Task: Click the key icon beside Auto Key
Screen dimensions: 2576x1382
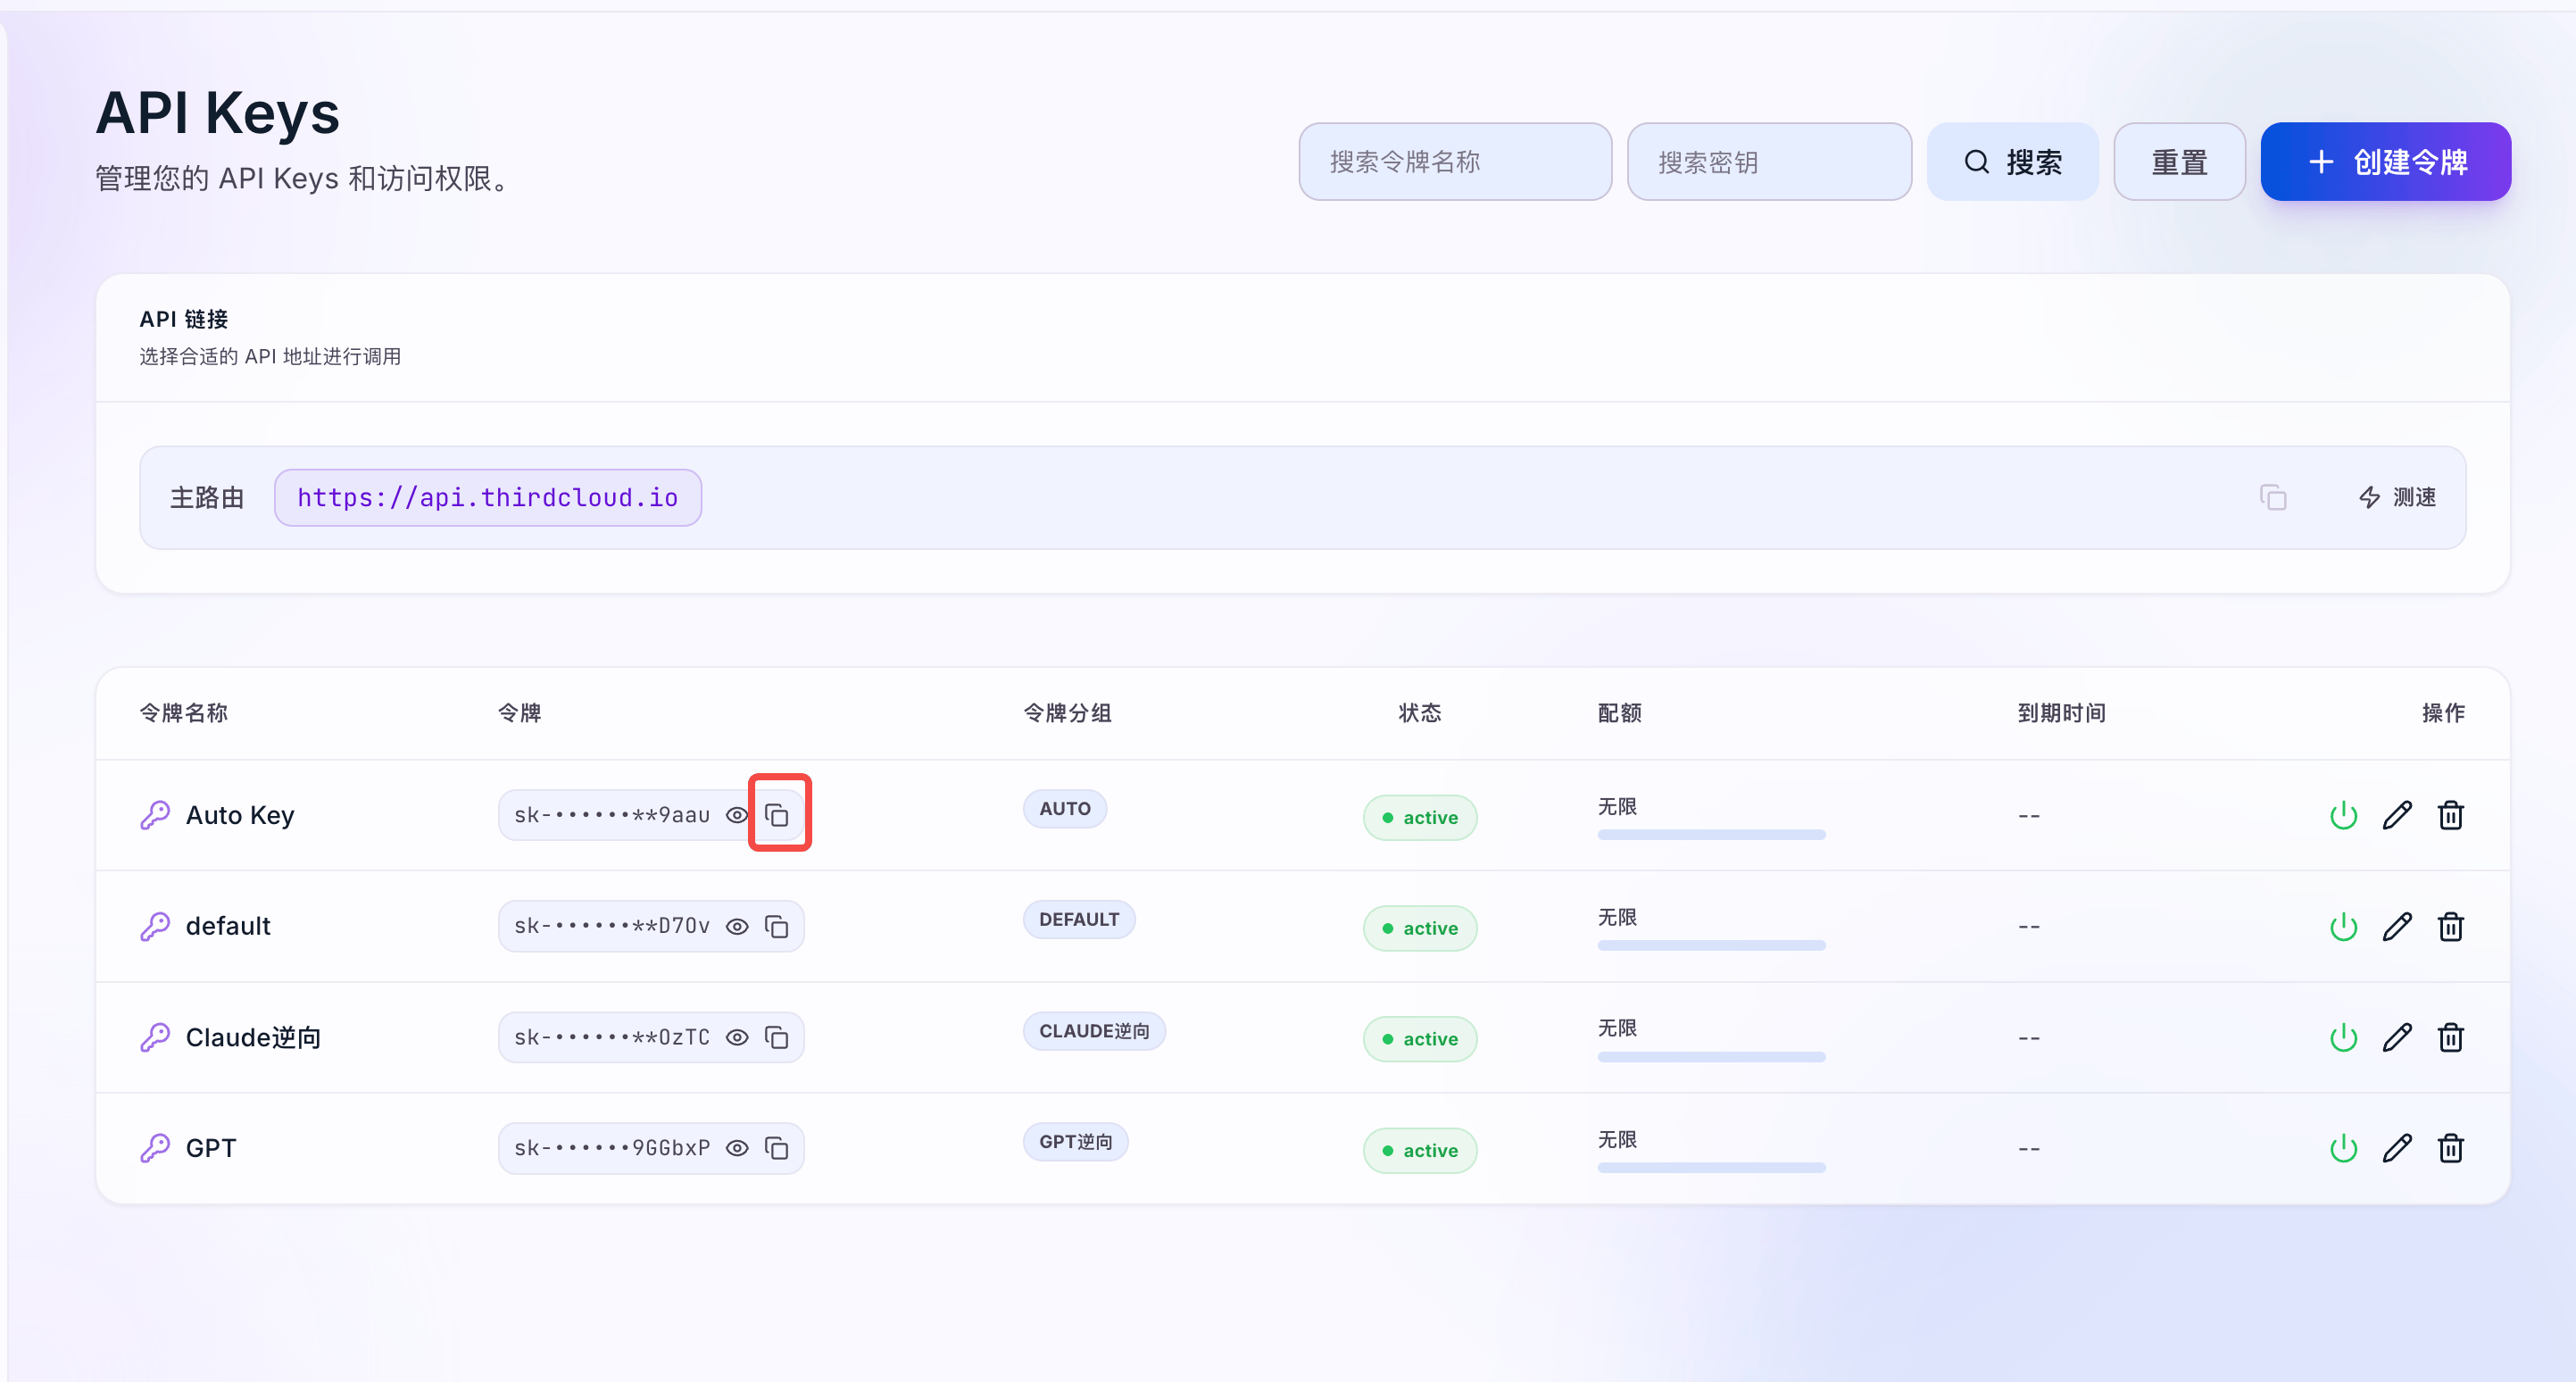Action: pyautogui.click(x=155, y=815)
